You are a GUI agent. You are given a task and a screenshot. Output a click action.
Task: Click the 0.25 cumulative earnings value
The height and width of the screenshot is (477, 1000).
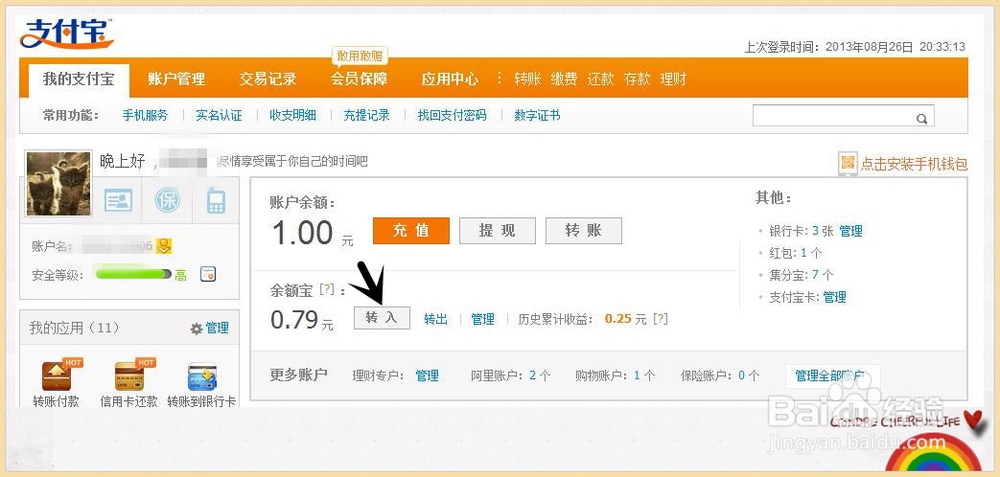(618, 319)
